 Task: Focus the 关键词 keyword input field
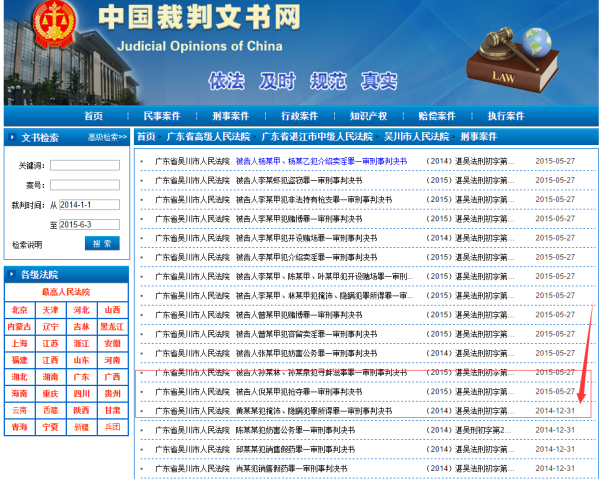pyautogui.click(x=85, y=165)
